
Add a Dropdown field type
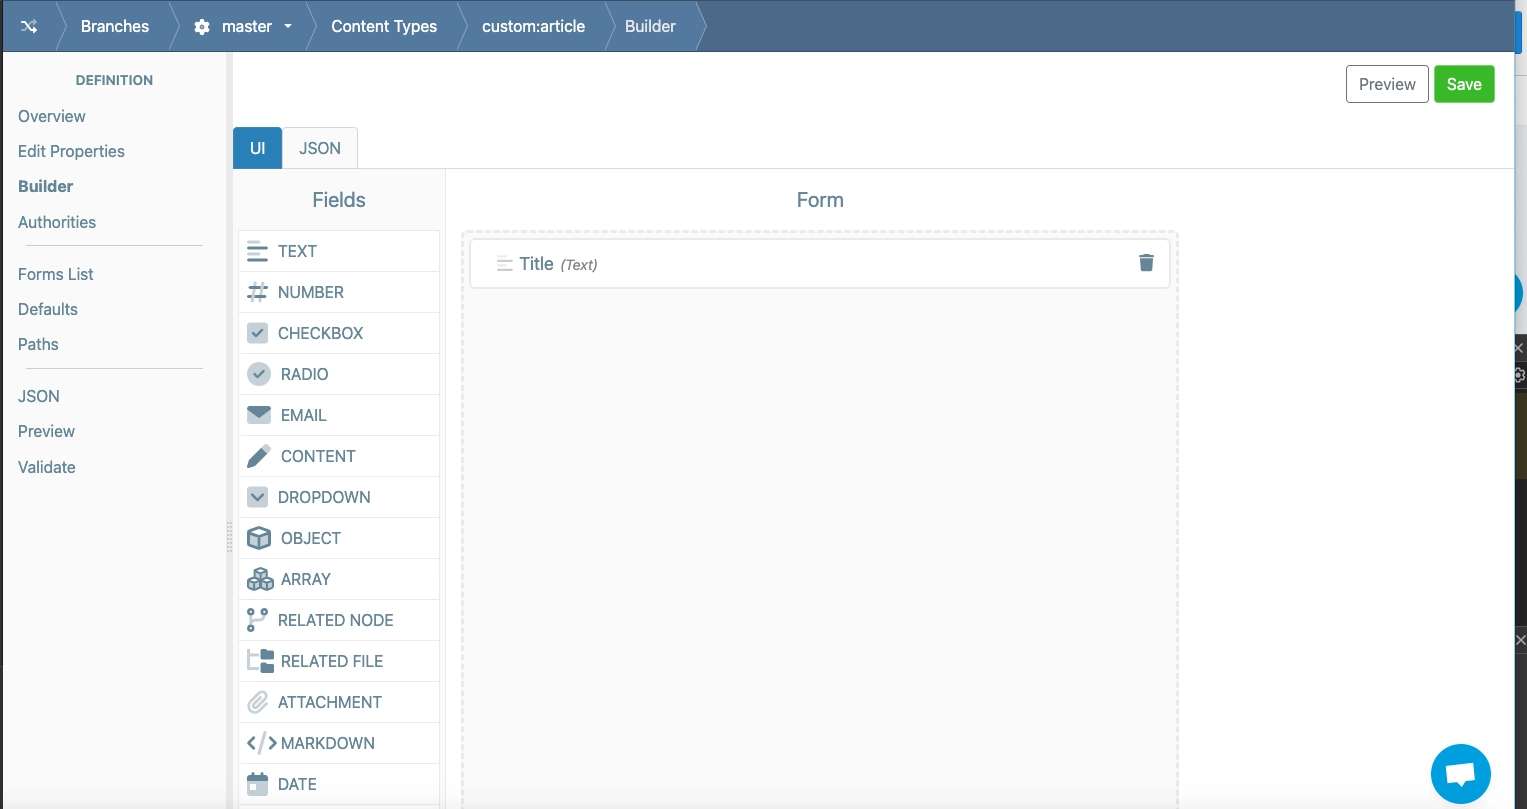coord(324,497)
